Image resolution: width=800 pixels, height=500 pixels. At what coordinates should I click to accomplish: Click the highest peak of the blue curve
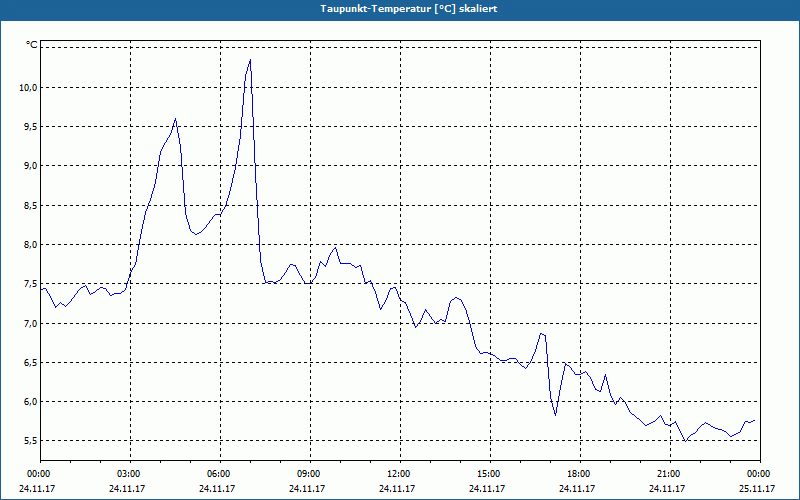point(250,60)
